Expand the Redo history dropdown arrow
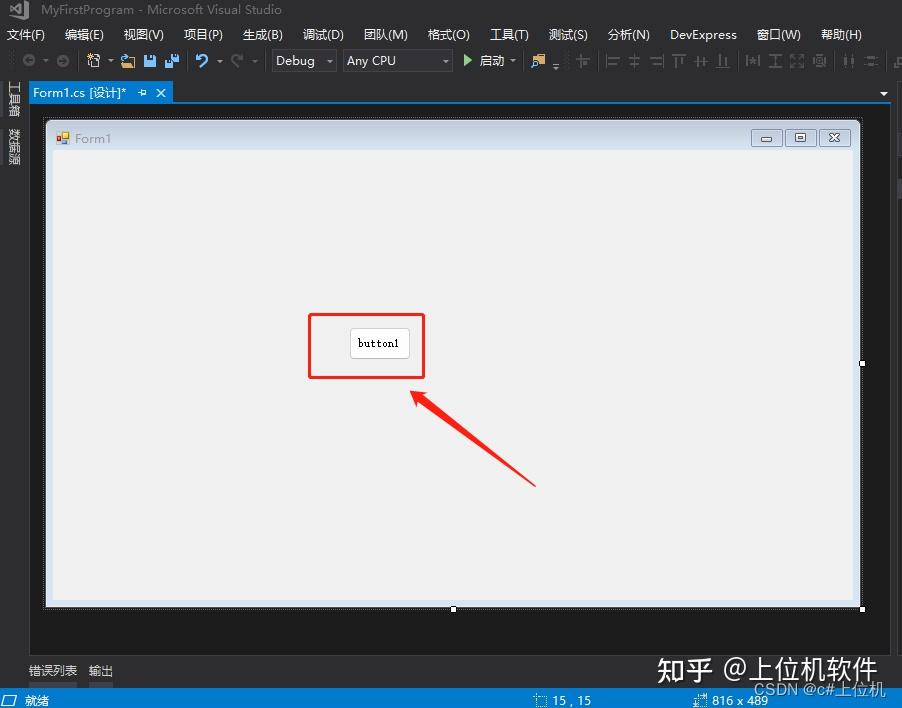This screenshot has height=708, width=902. coord(255,60)
